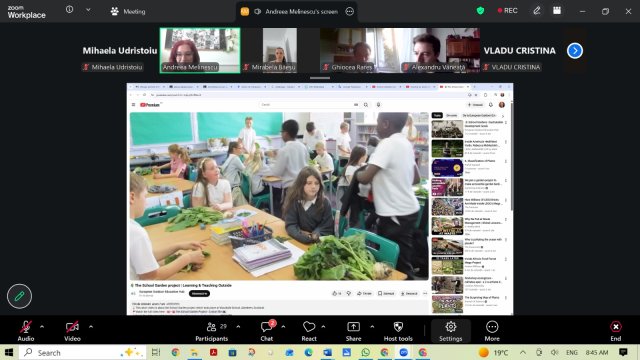
Task: Expand the Chat options caret
Action: pos(283,327)
